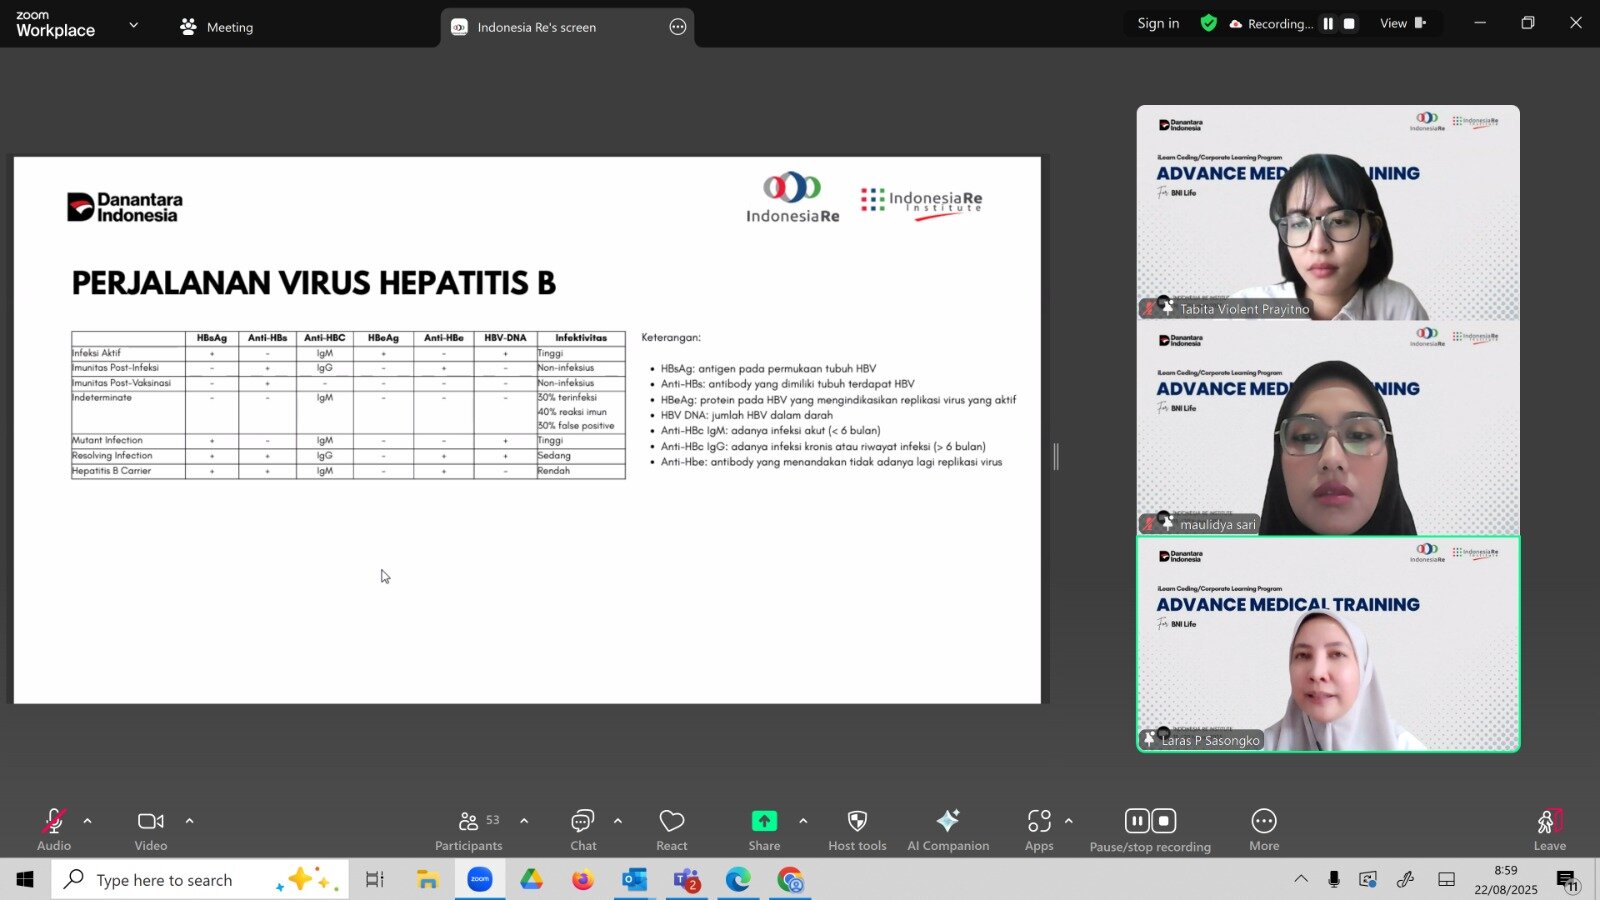The image size is (1600, 900).
Task: Open Host tools shield
Action: tap(857, 830)
